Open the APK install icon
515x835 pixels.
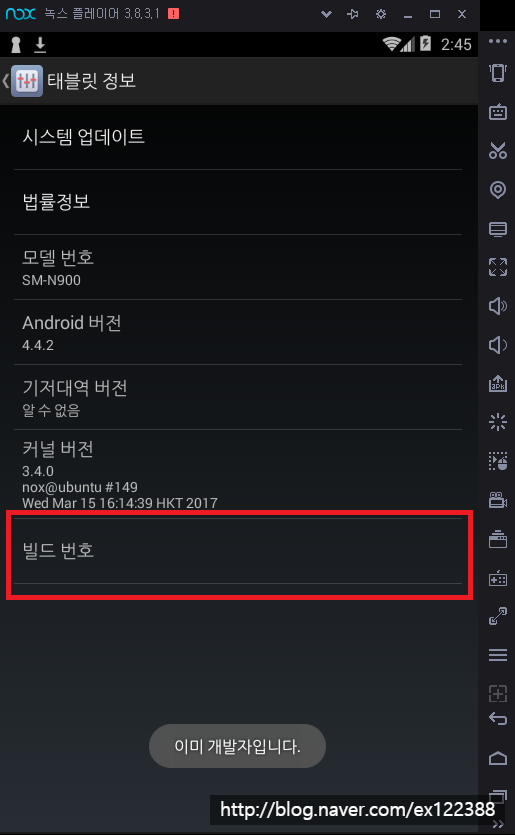pos(498,384)
